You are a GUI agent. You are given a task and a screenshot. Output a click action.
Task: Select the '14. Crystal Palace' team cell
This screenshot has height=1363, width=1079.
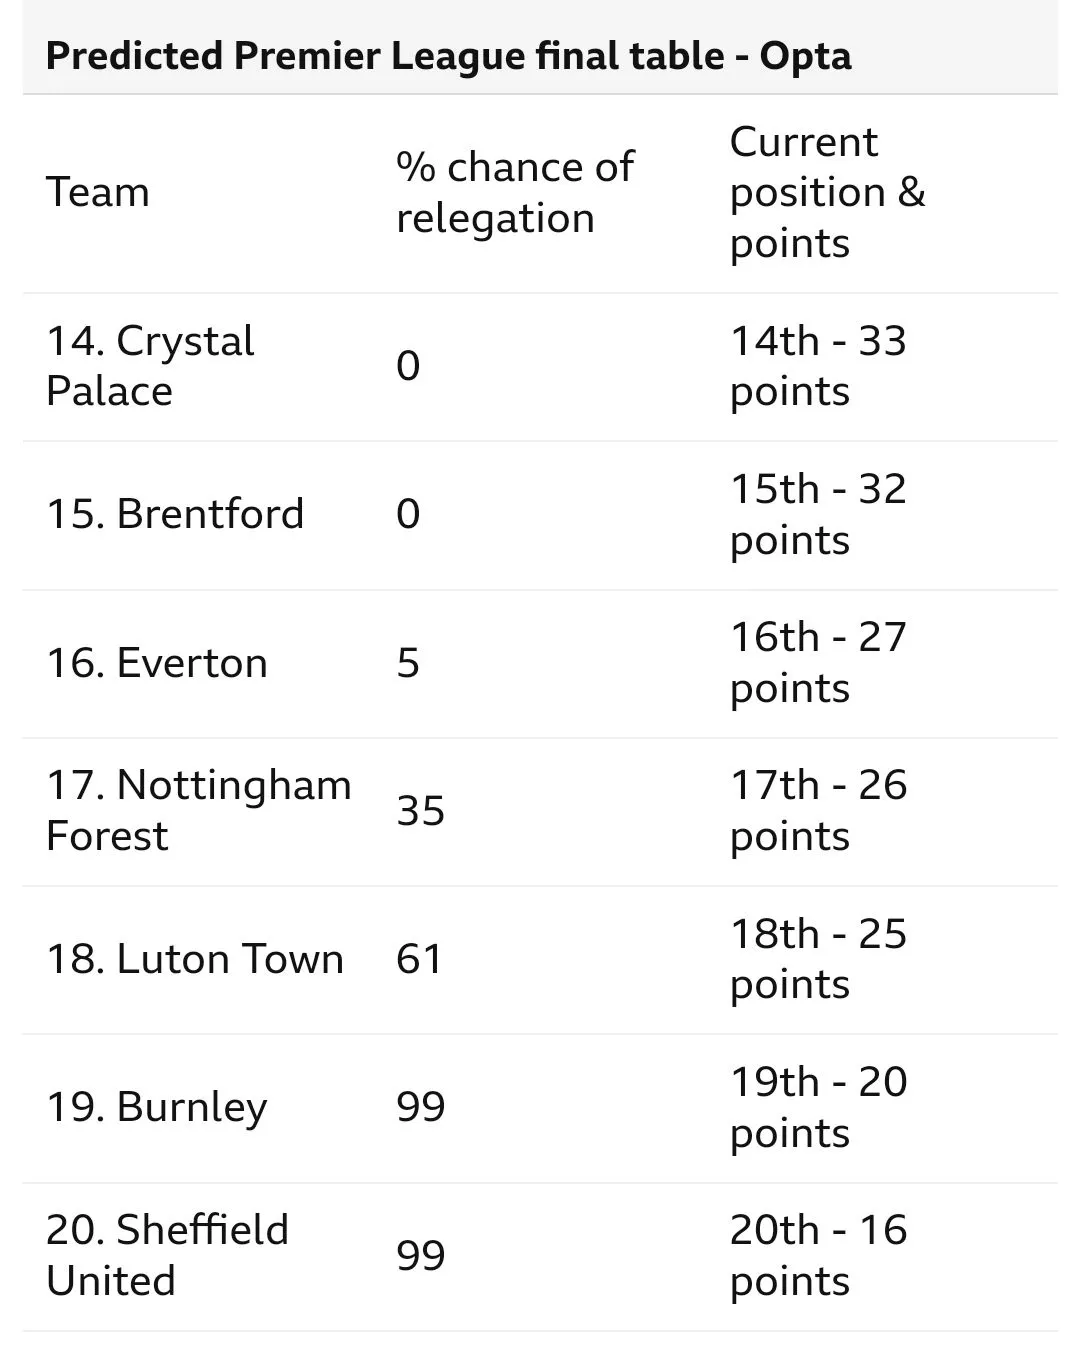coord(150,366)
